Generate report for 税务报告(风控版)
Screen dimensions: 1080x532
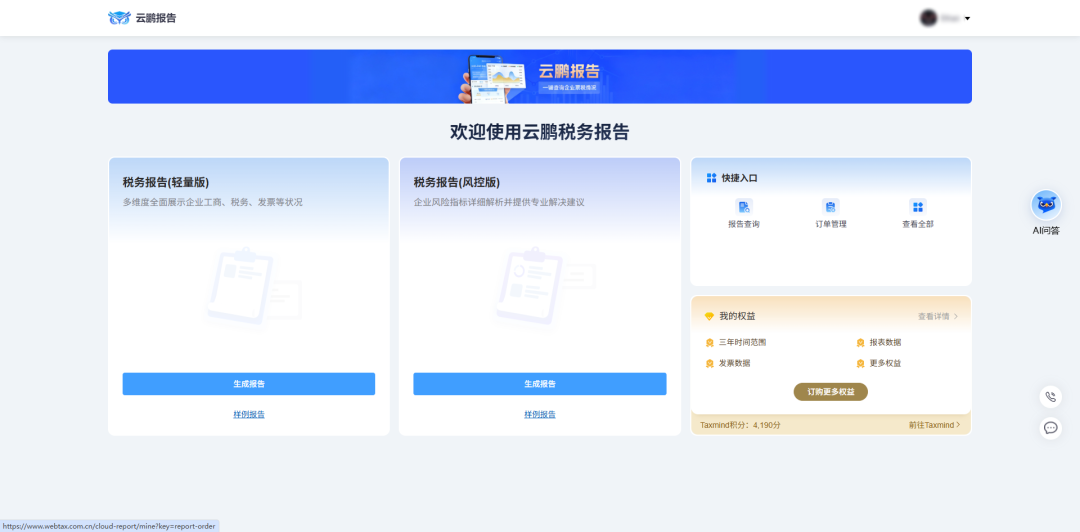pyautogui.click(x=539, y=384)
